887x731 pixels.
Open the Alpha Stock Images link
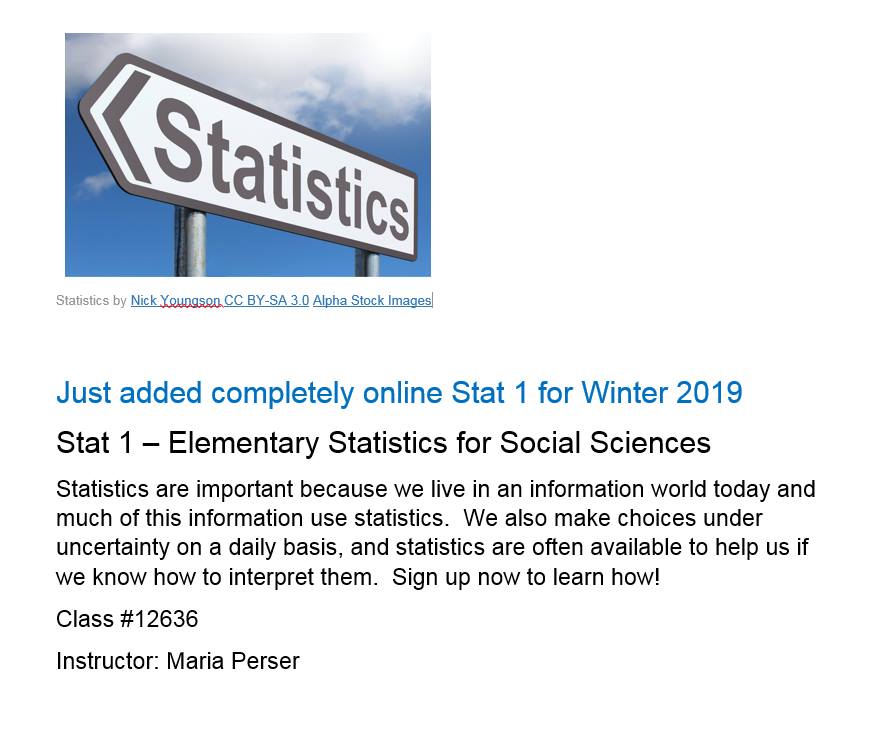point(372,300)
